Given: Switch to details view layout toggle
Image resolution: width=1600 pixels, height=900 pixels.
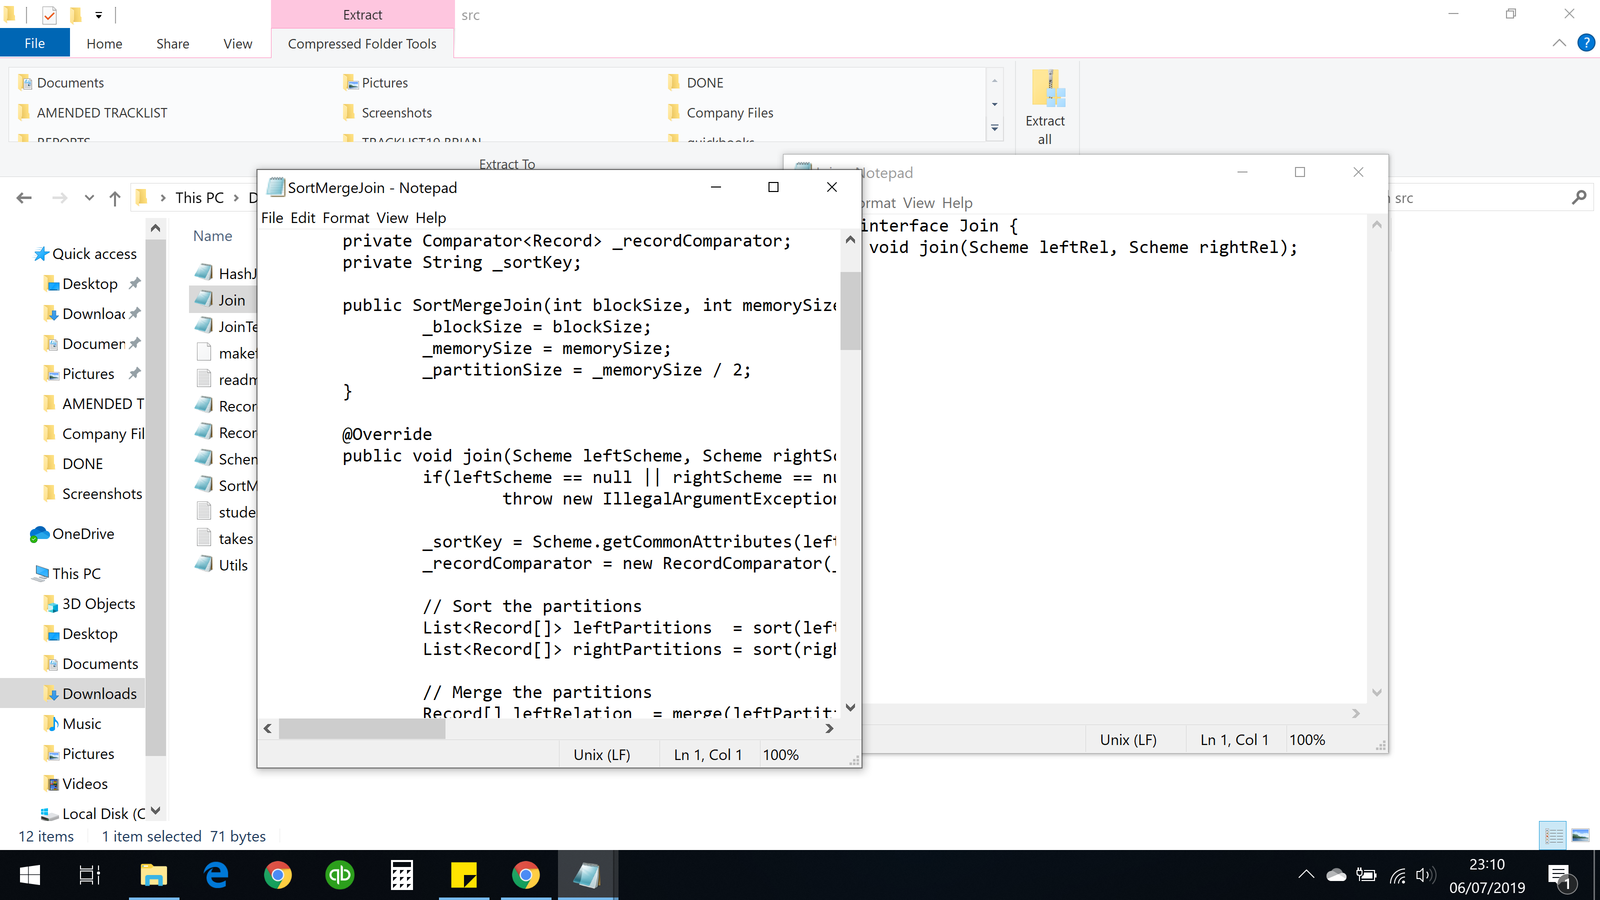Looking at the screenshot, I should (1553, 835).
